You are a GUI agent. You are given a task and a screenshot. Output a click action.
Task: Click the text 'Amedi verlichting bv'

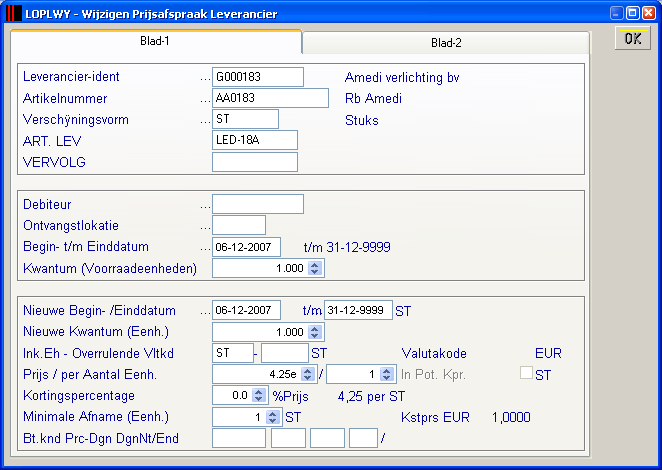pos(402,77)
